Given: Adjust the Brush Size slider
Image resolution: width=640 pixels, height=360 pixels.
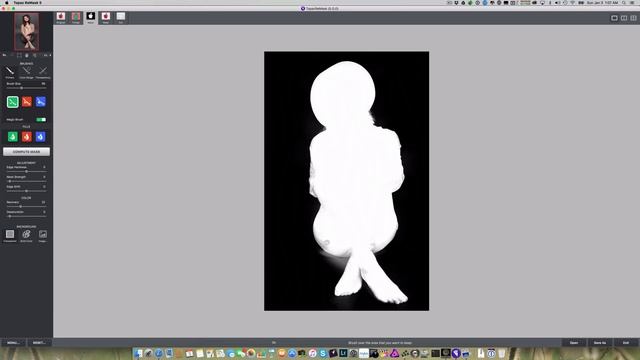Looking at the screenshot, I should pos(26,88).
